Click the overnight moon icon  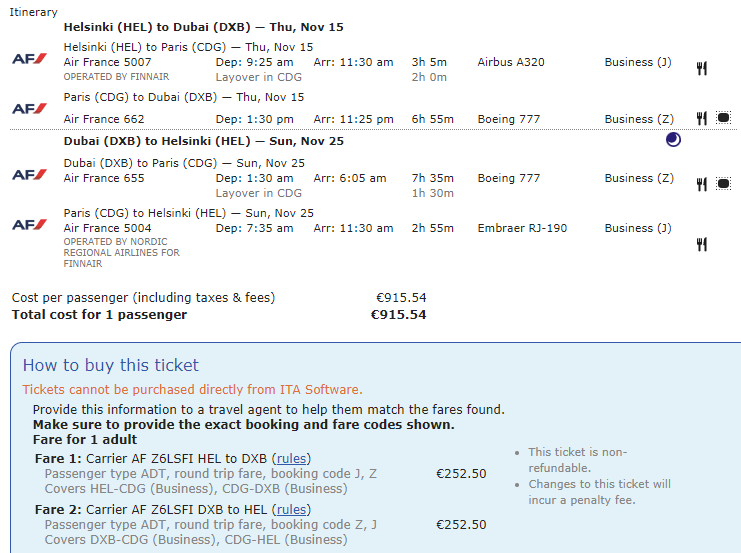tap(673, 140)
